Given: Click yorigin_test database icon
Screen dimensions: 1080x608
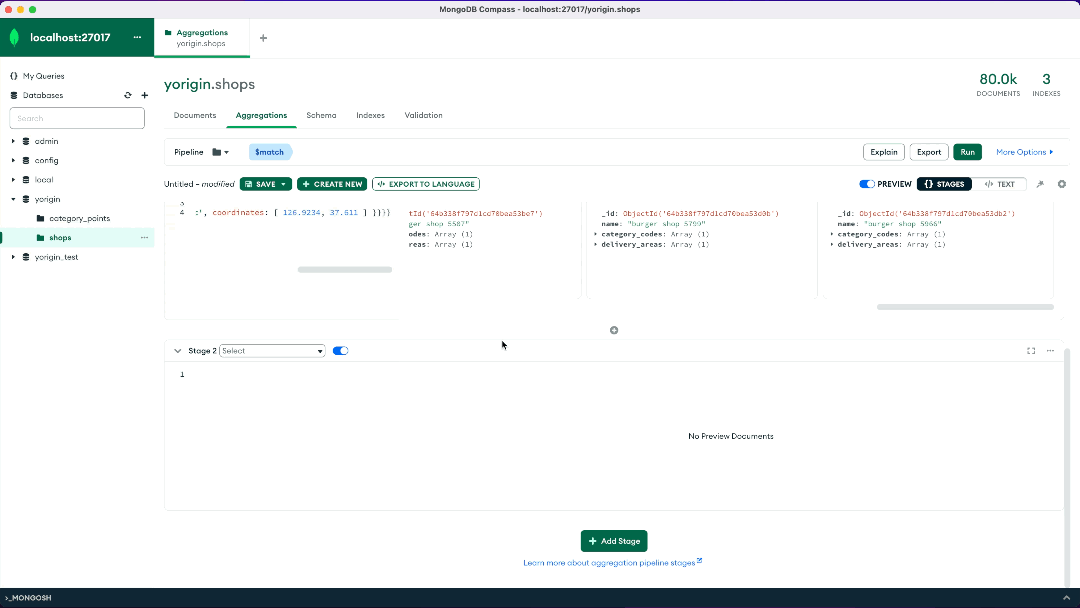Looking at the screenshot, I should 26,257.
